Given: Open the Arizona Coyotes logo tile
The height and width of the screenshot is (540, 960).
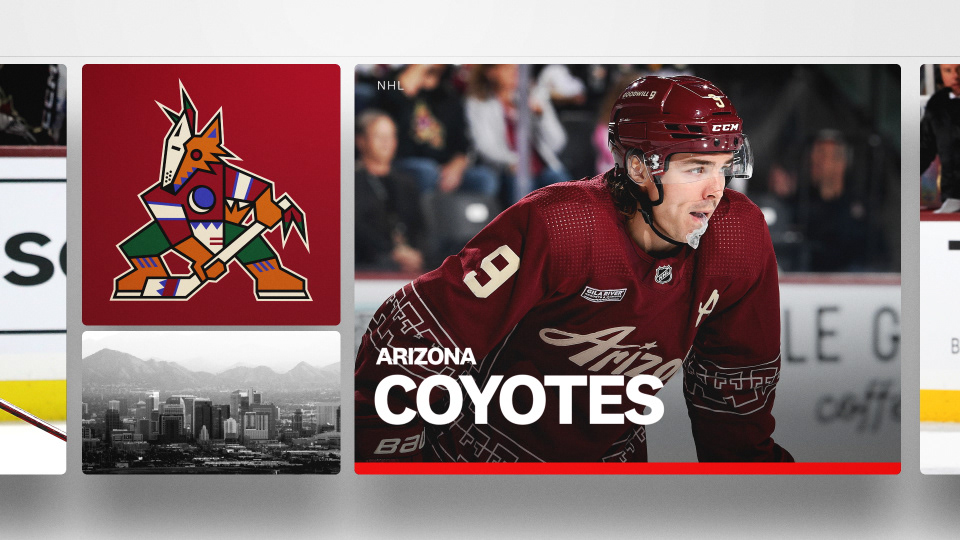Looking at the screenshot, I should pos(211,194).
